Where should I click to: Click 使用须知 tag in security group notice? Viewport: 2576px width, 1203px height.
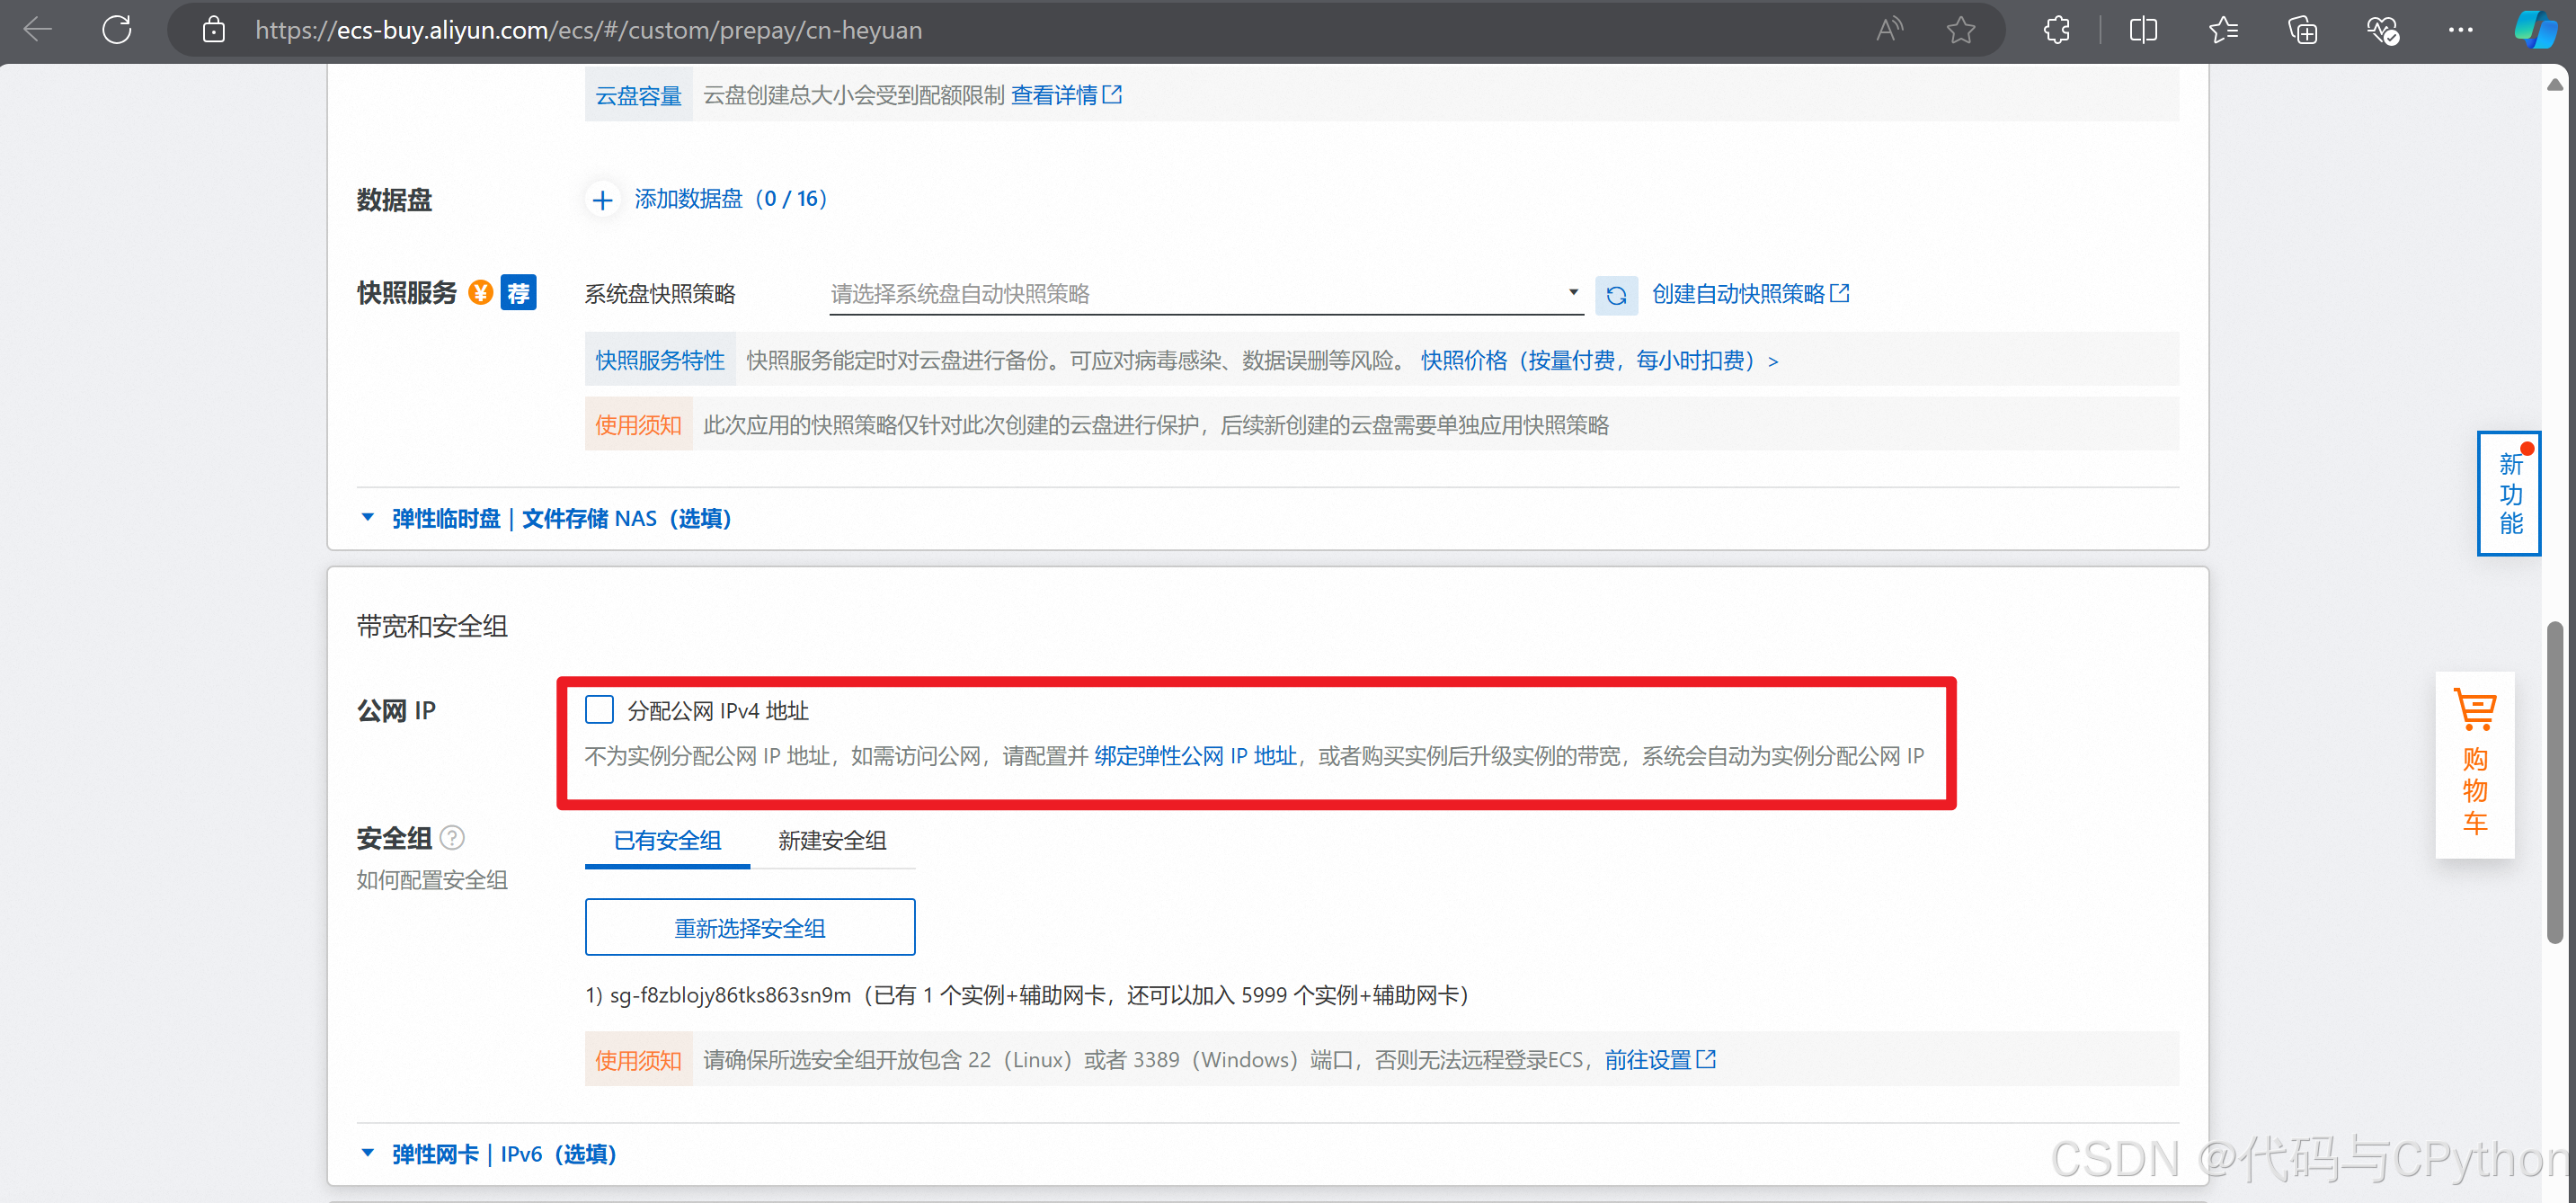click(638, 1059)
